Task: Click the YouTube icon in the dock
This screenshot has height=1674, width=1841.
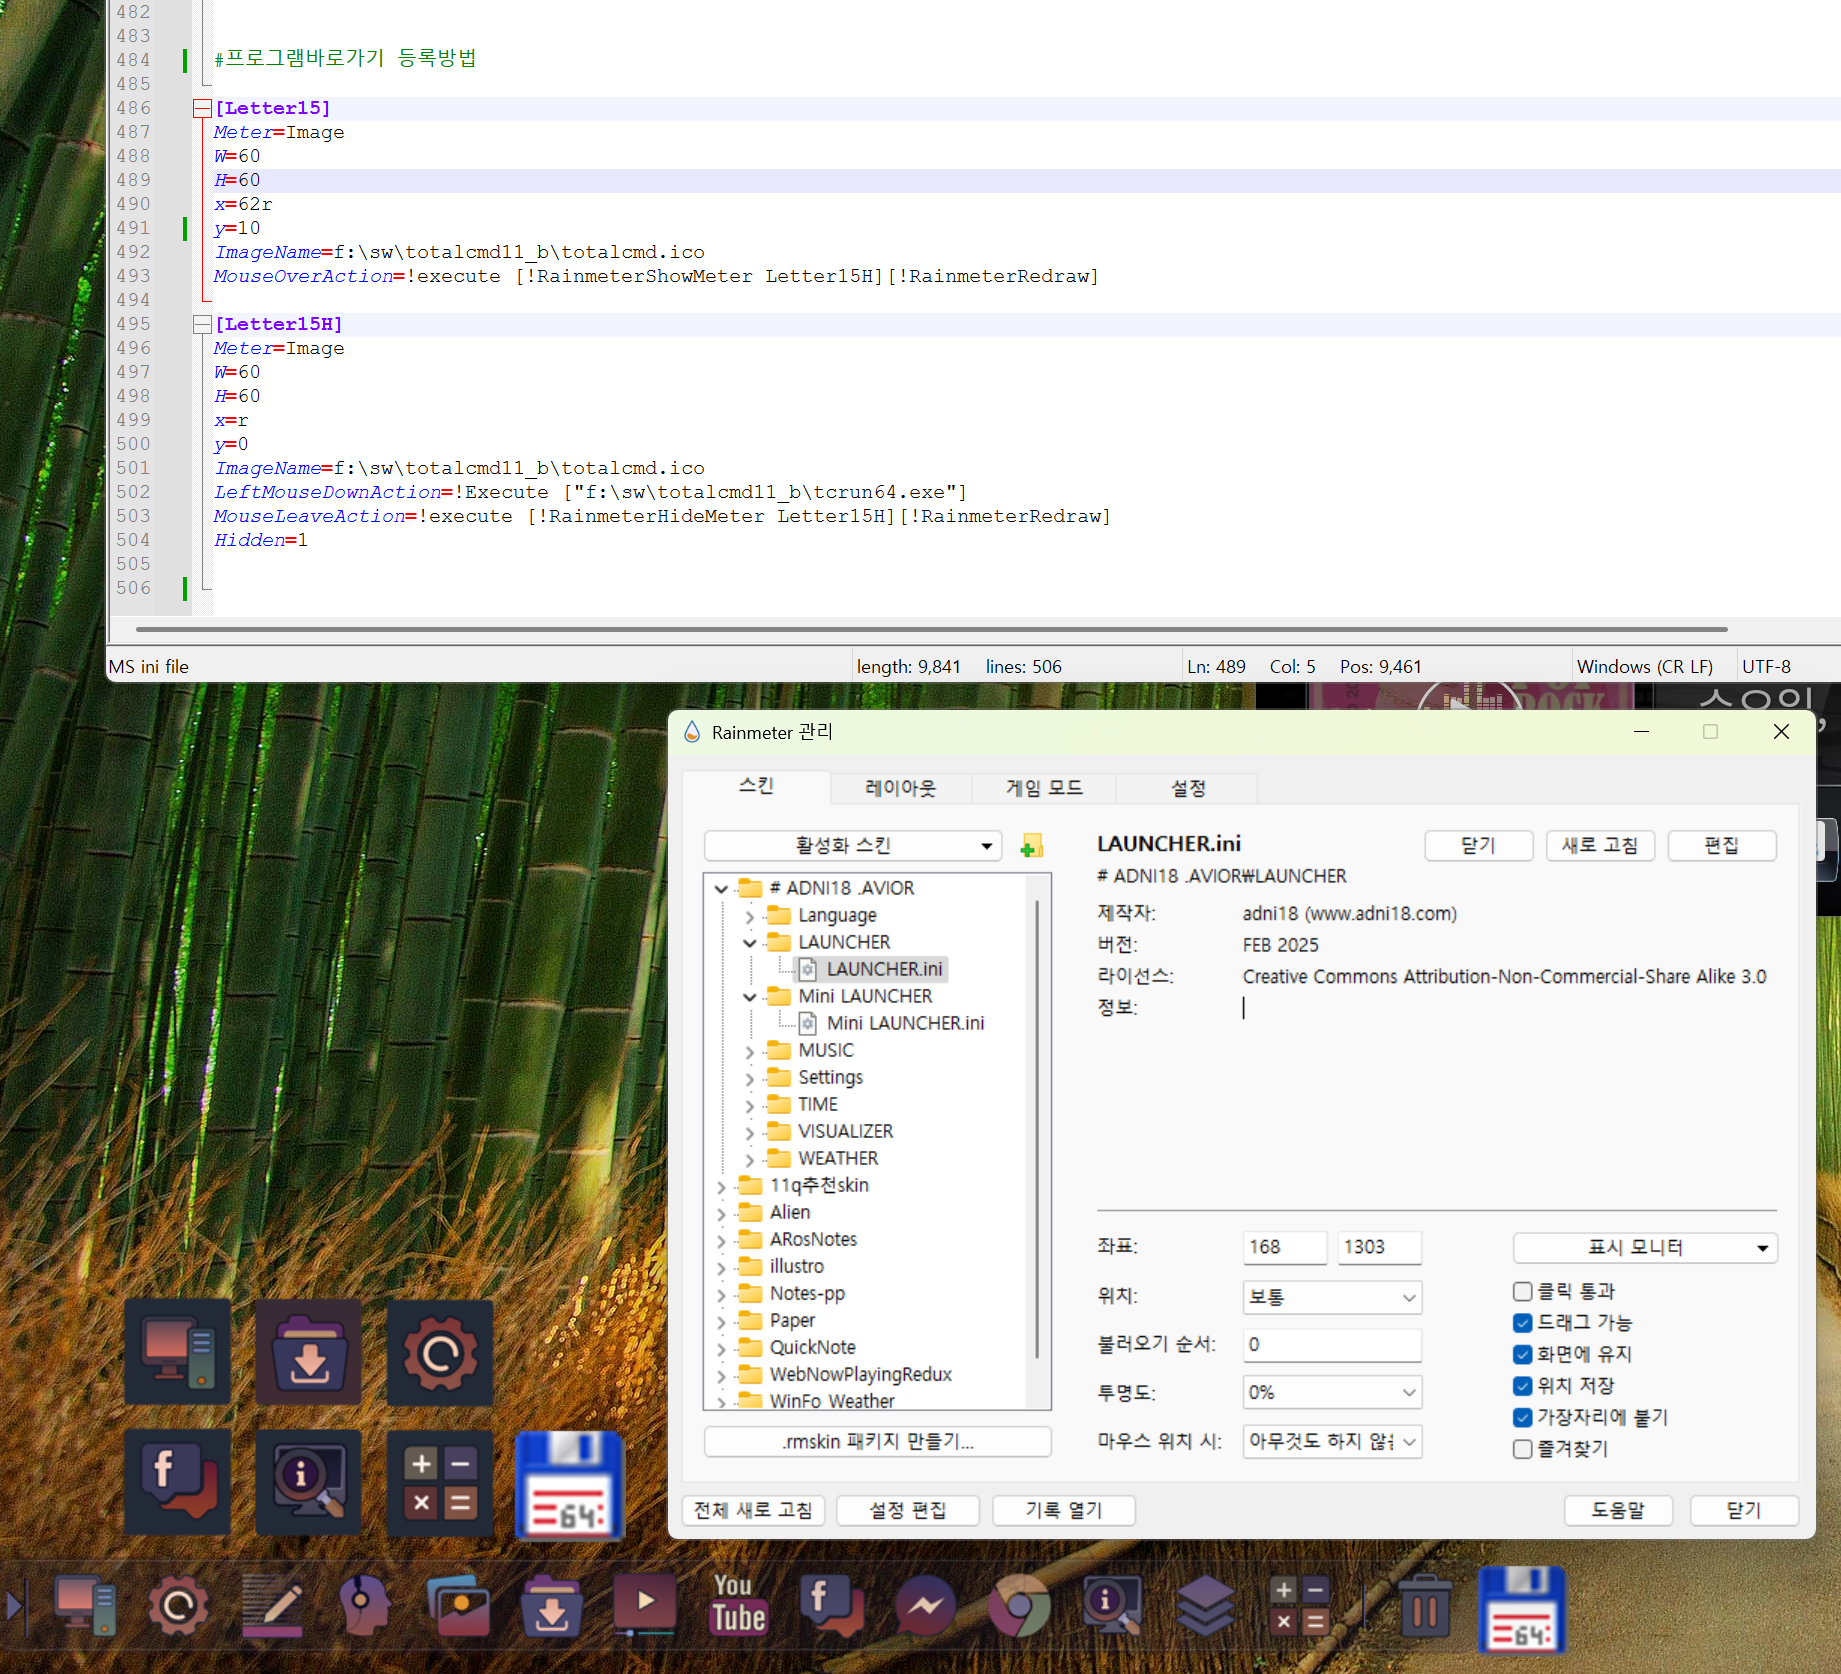Action: (738, 1604)
